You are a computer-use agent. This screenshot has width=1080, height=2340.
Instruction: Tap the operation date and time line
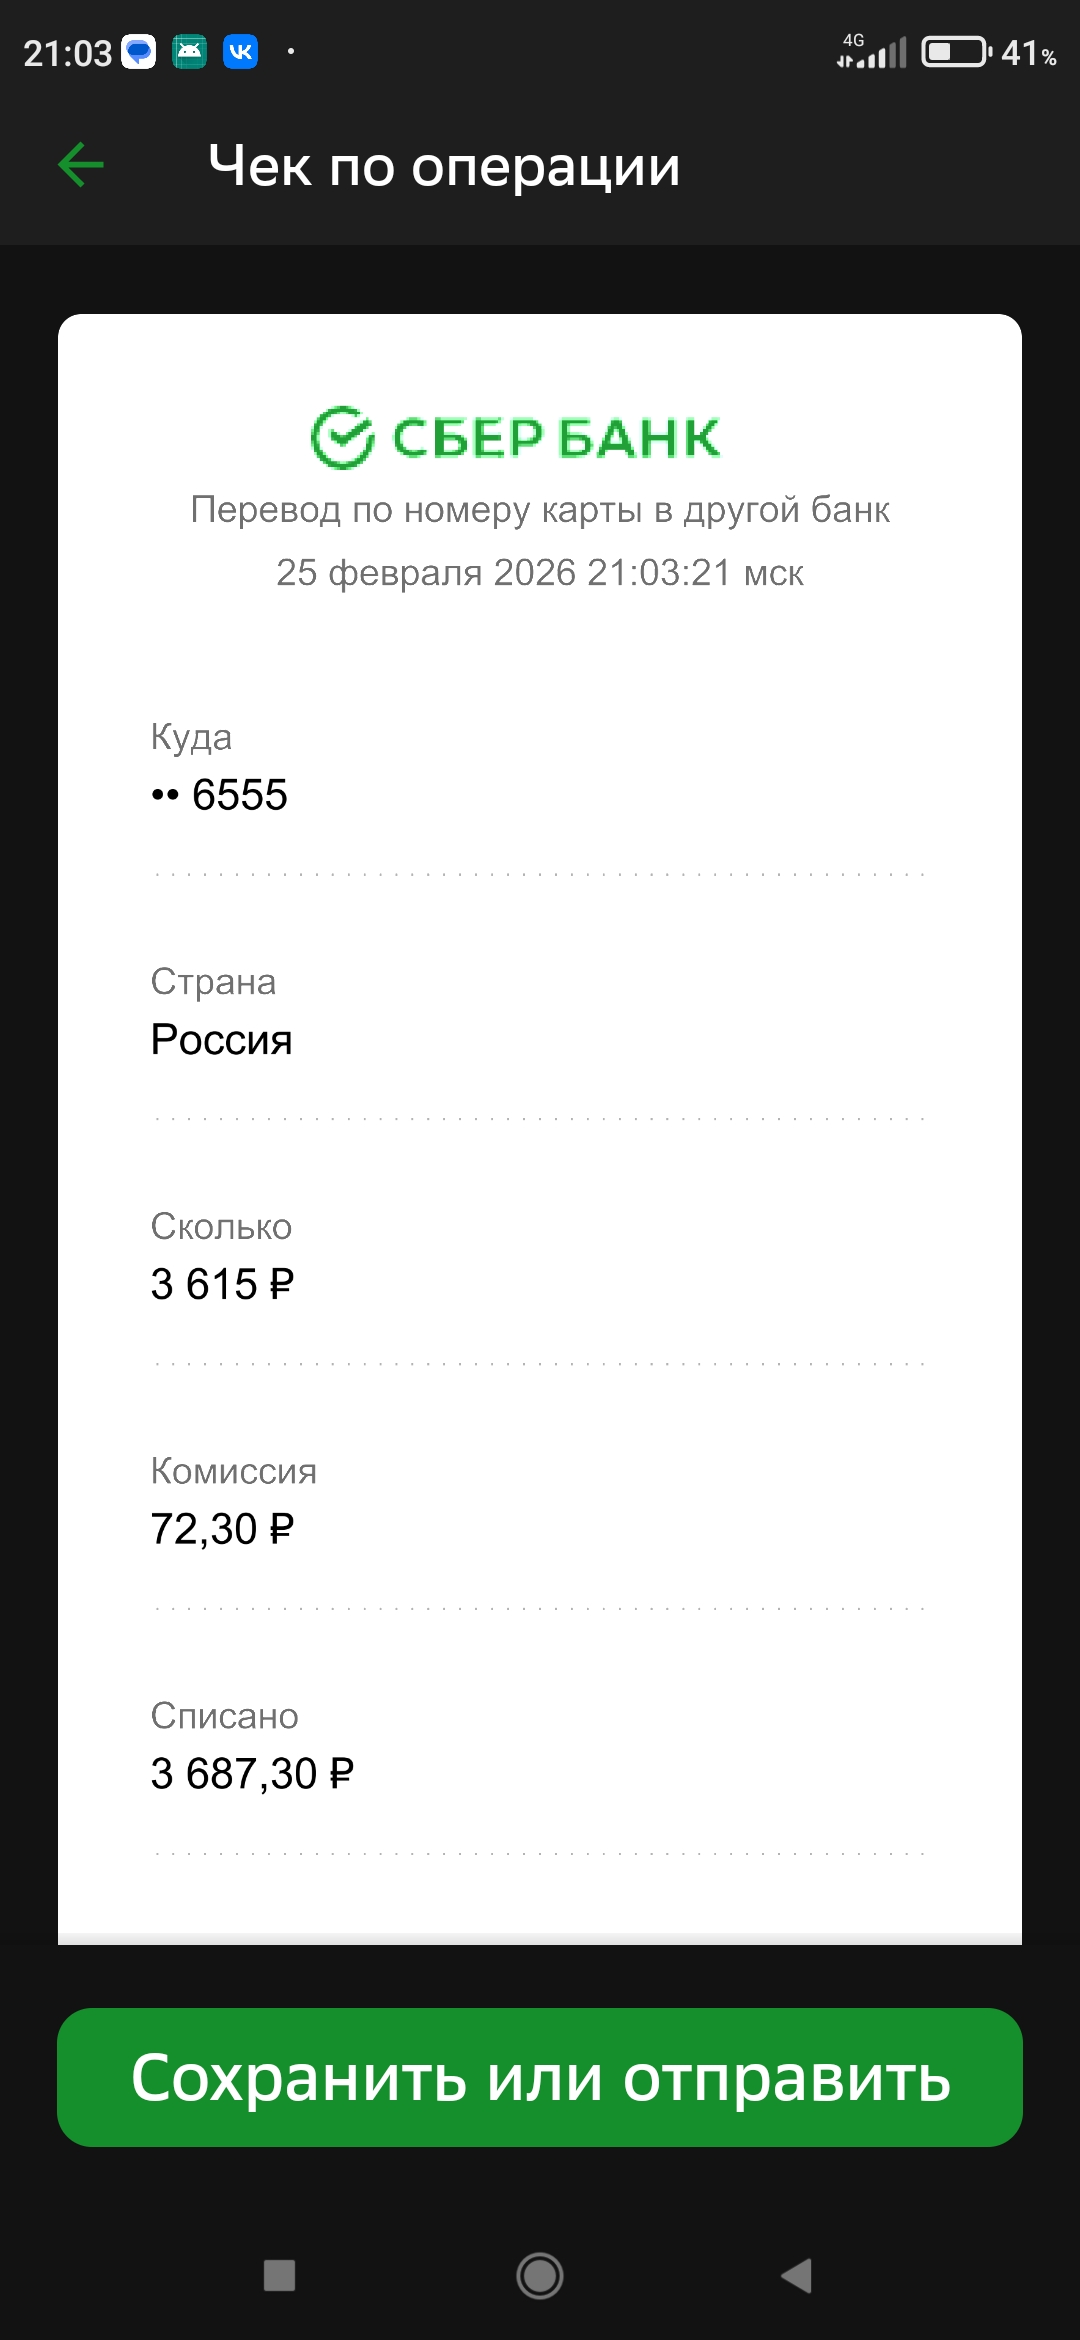coord(540,573)
